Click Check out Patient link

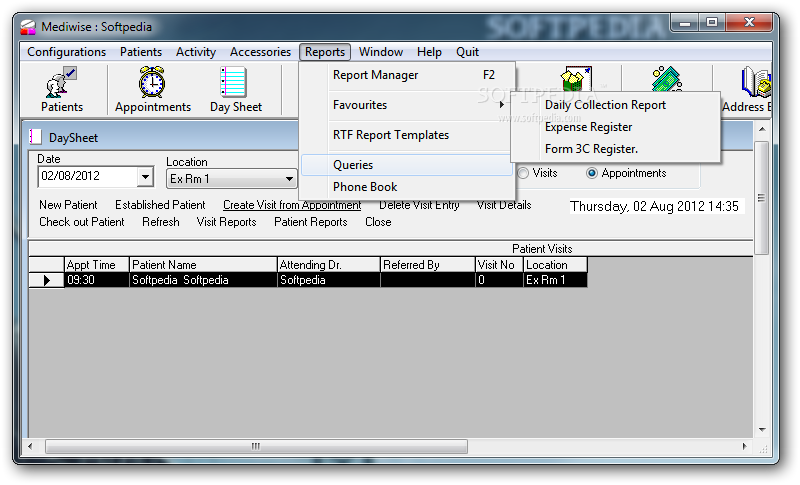[82, 222]
